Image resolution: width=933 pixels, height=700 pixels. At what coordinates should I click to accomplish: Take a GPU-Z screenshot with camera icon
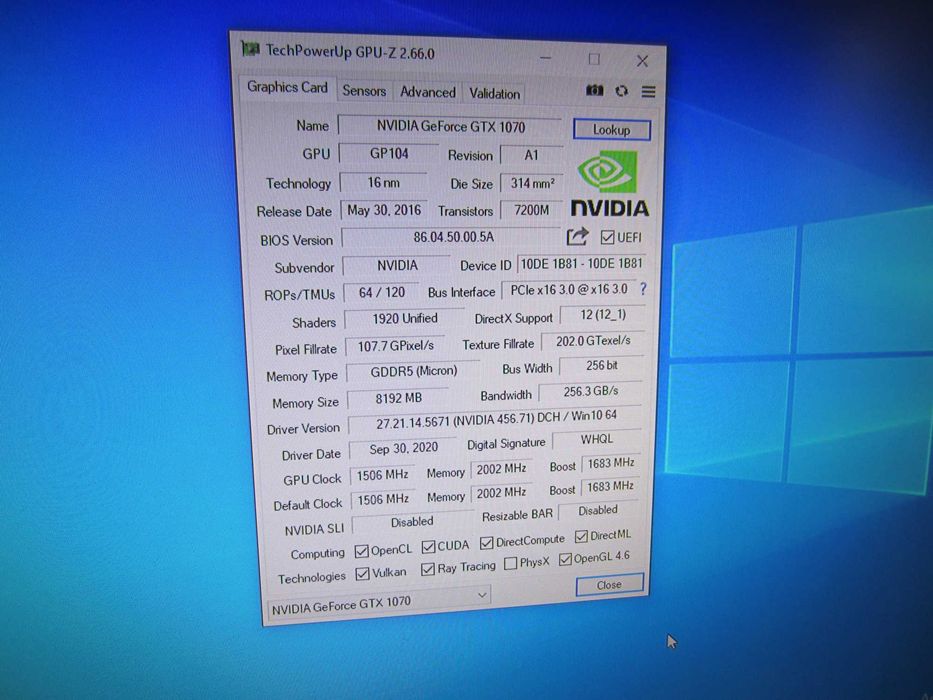594,90
